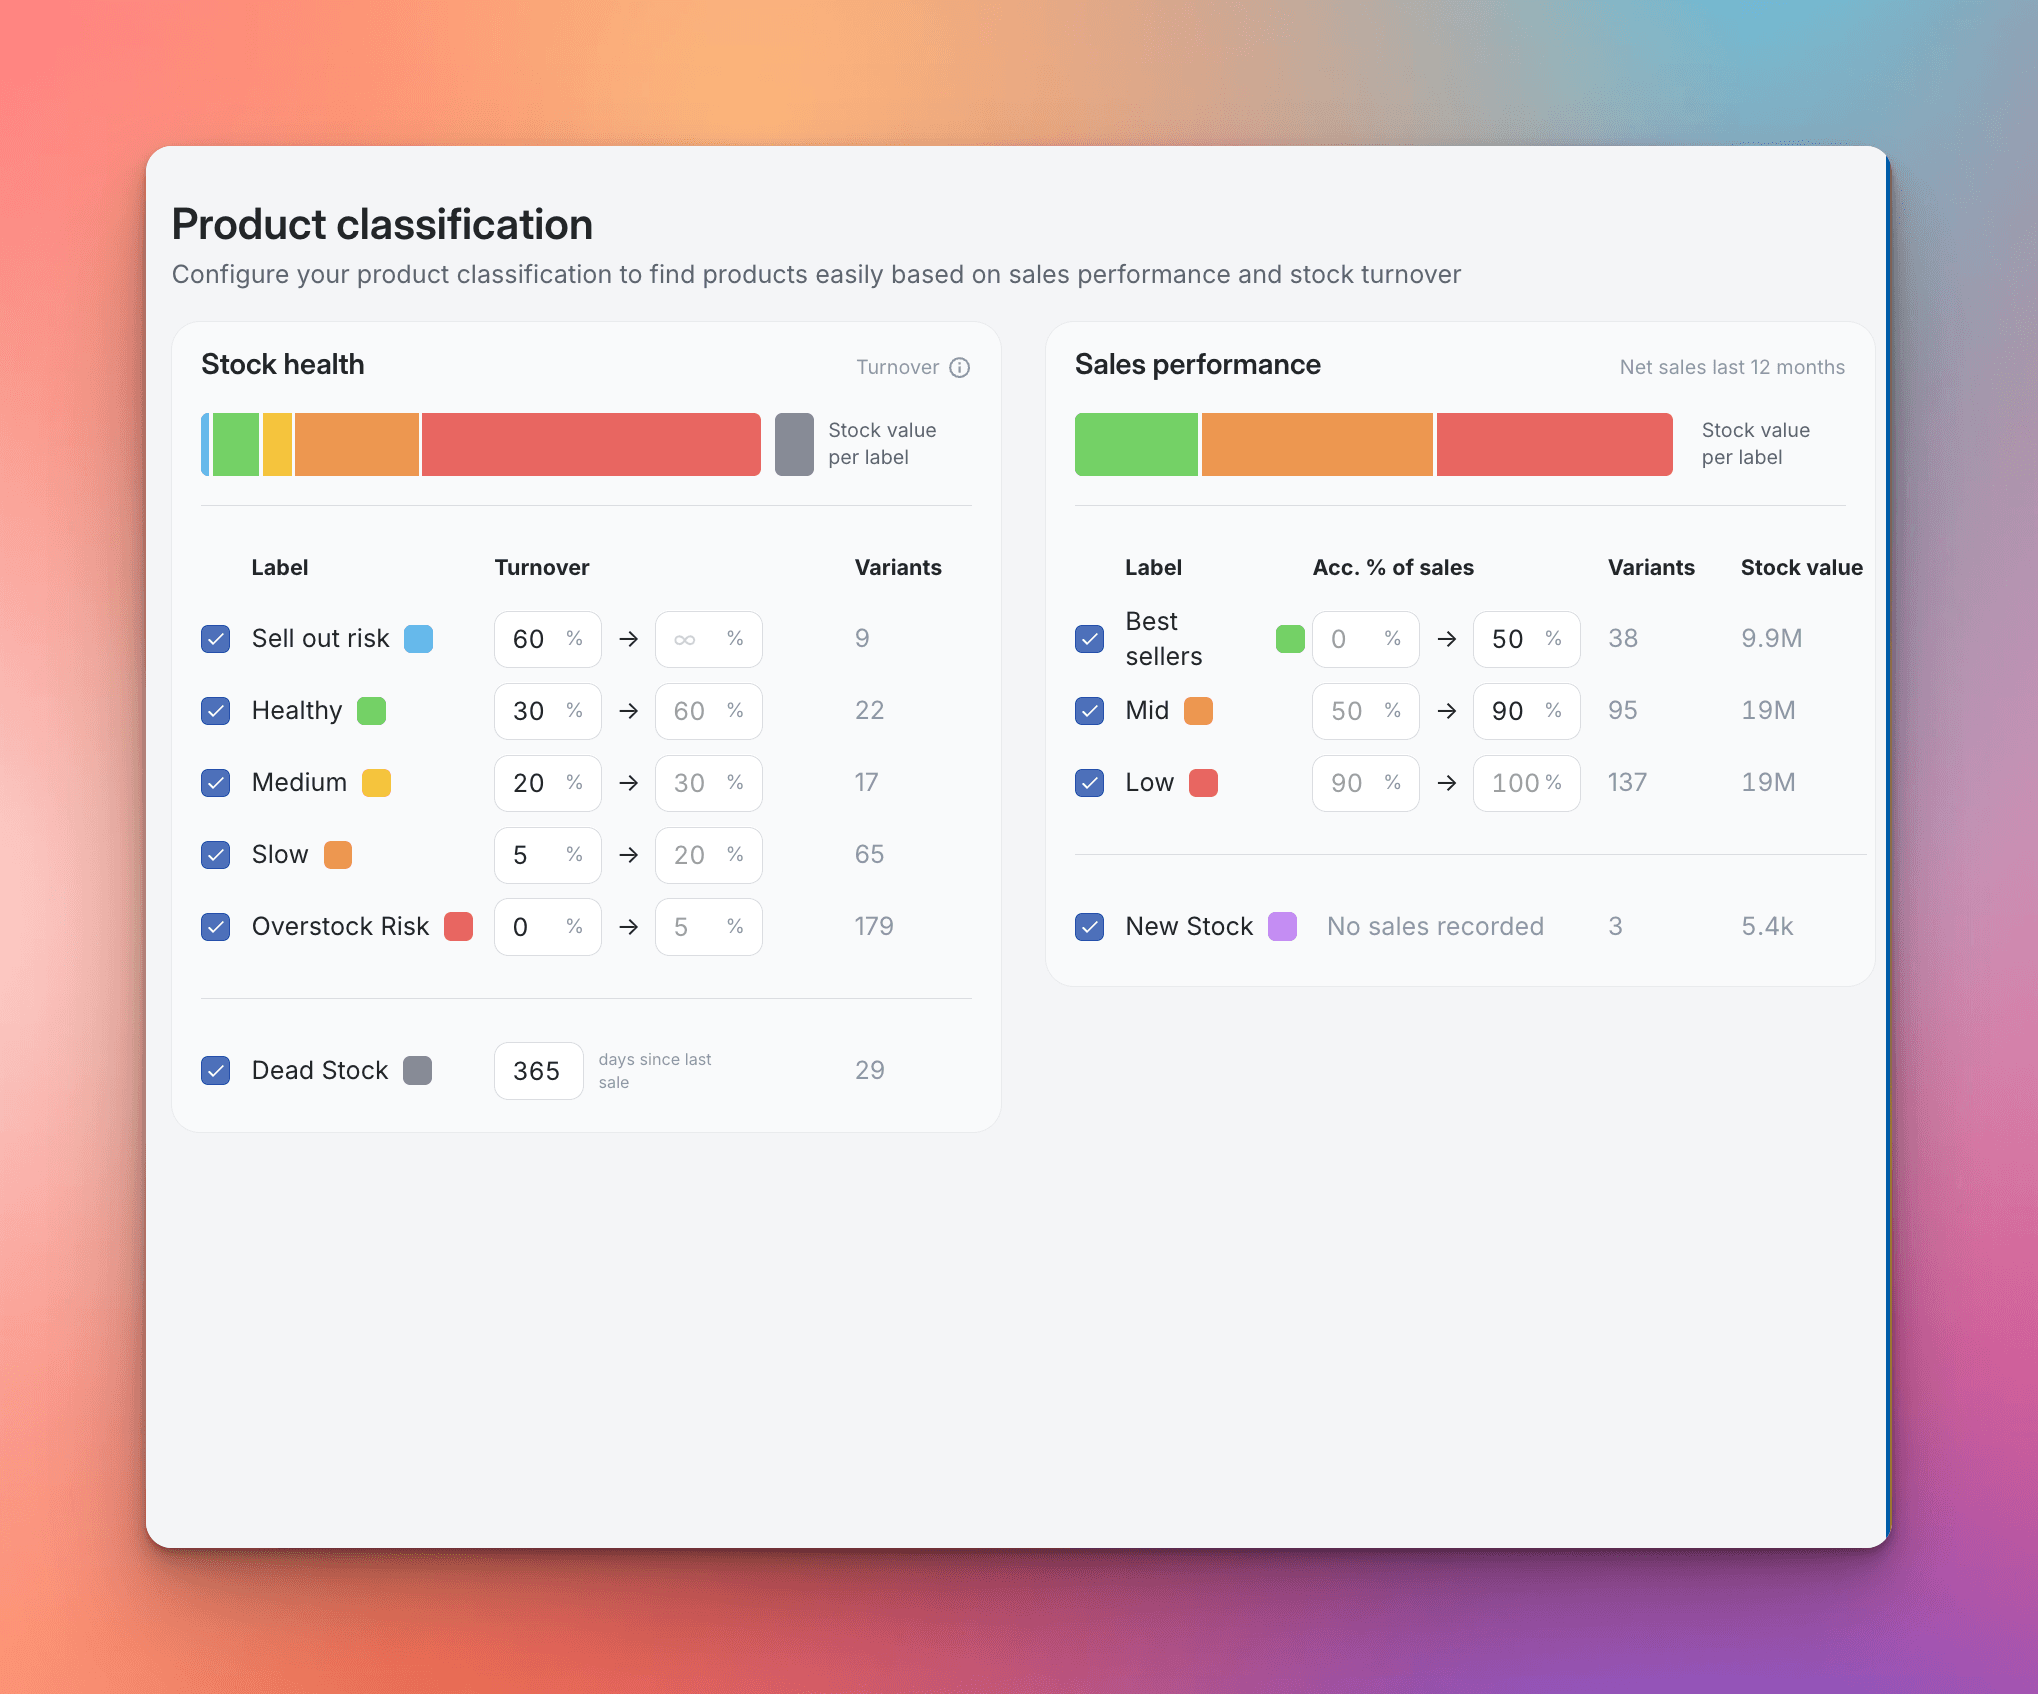2038x1694 pixels.
Task: Click the Overstock Risk red swatch
Action: (x=458, y=927)
